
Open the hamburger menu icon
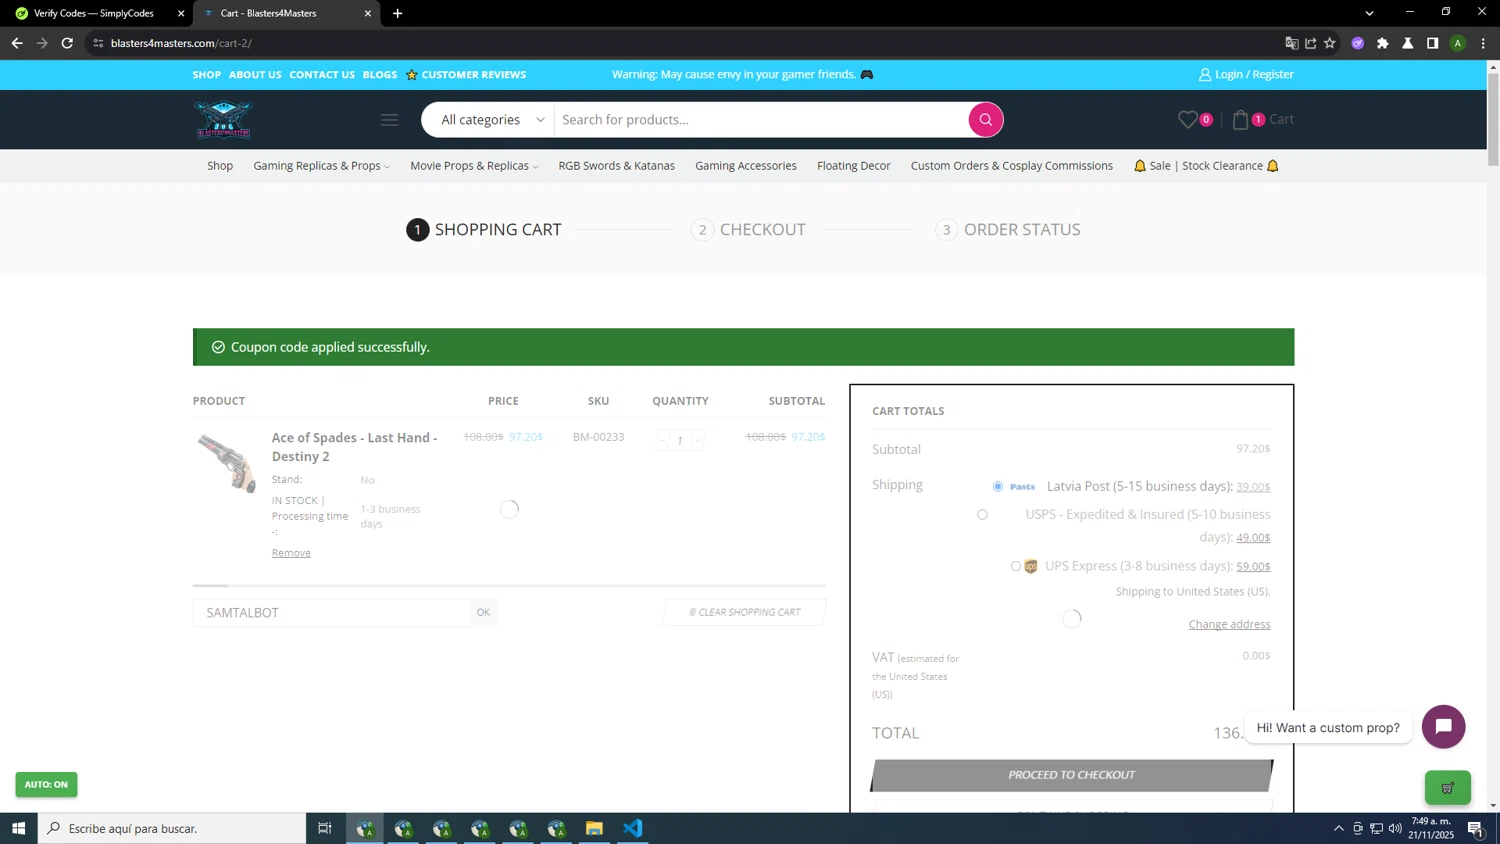[389, 120]
